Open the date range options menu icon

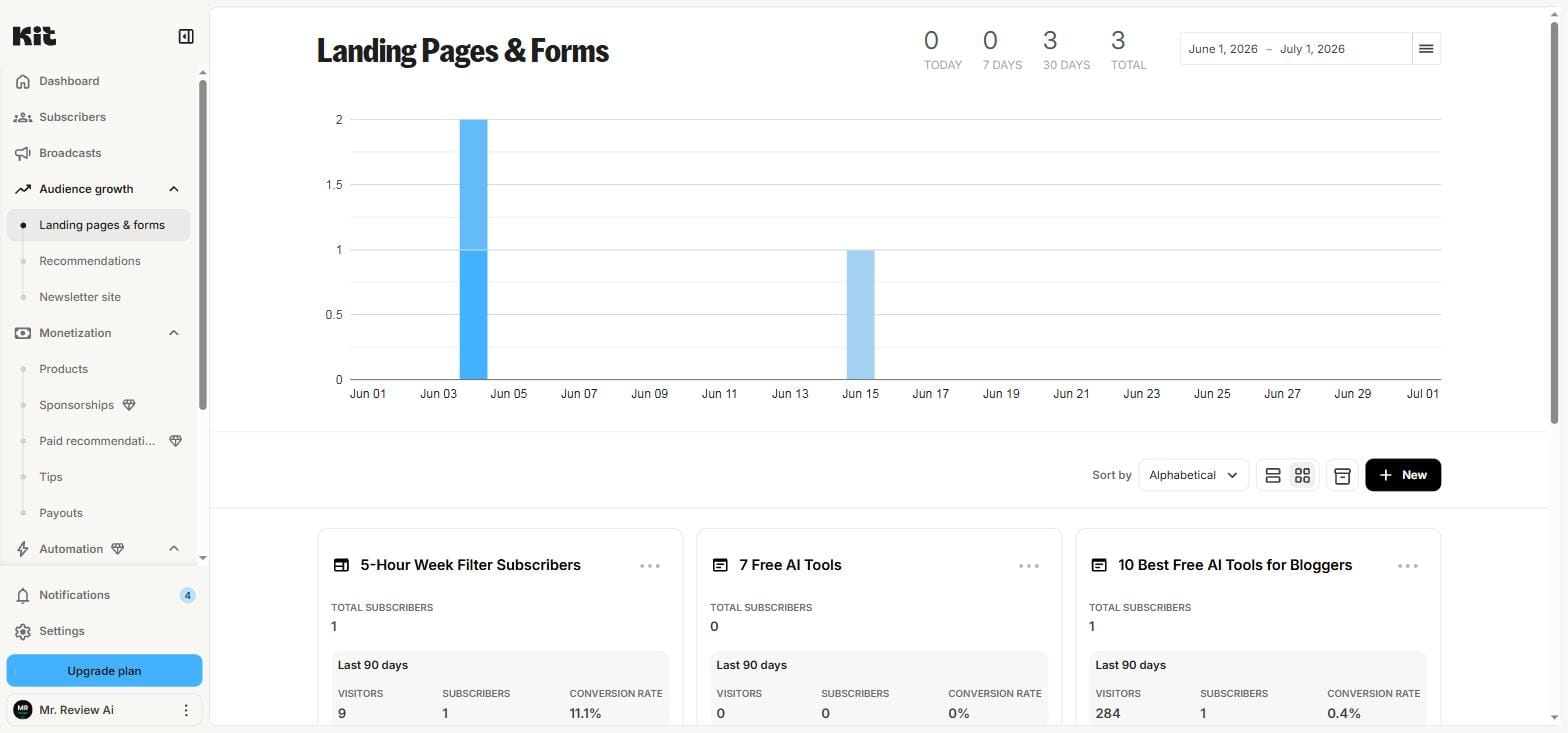[1426, 49]
